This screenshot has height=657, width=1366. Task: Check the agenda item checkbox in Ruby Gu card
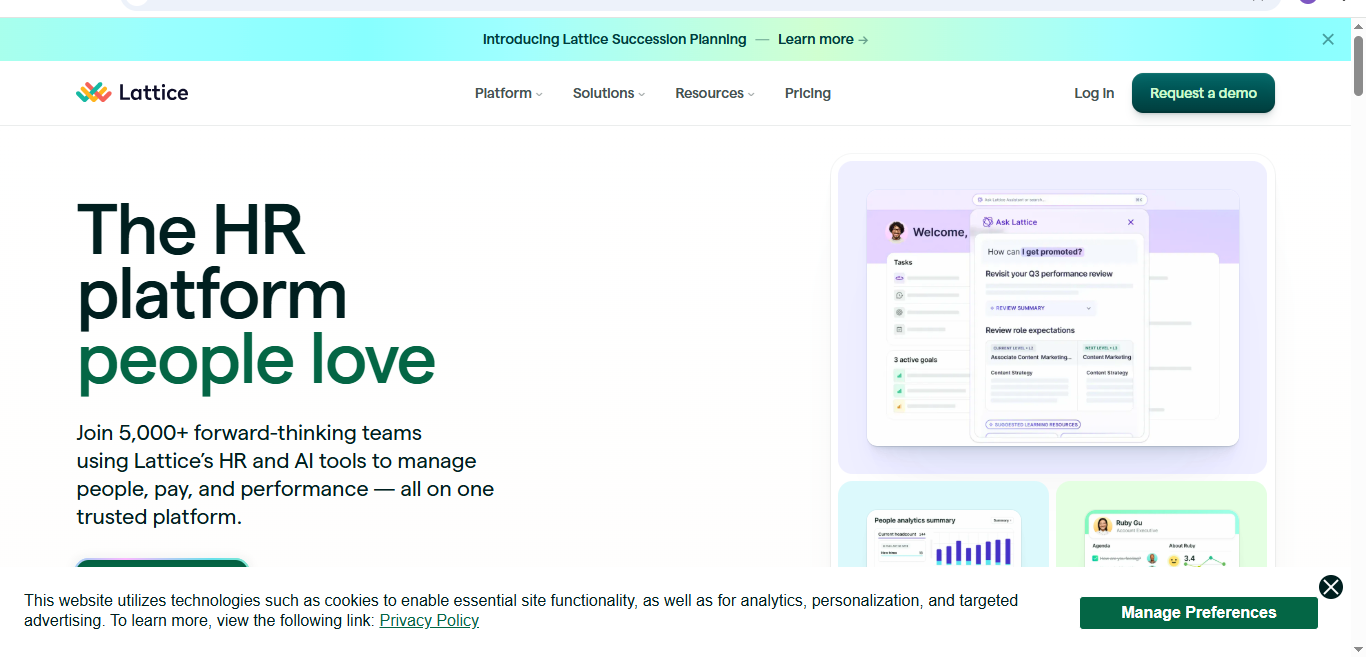click(1096, 559)
